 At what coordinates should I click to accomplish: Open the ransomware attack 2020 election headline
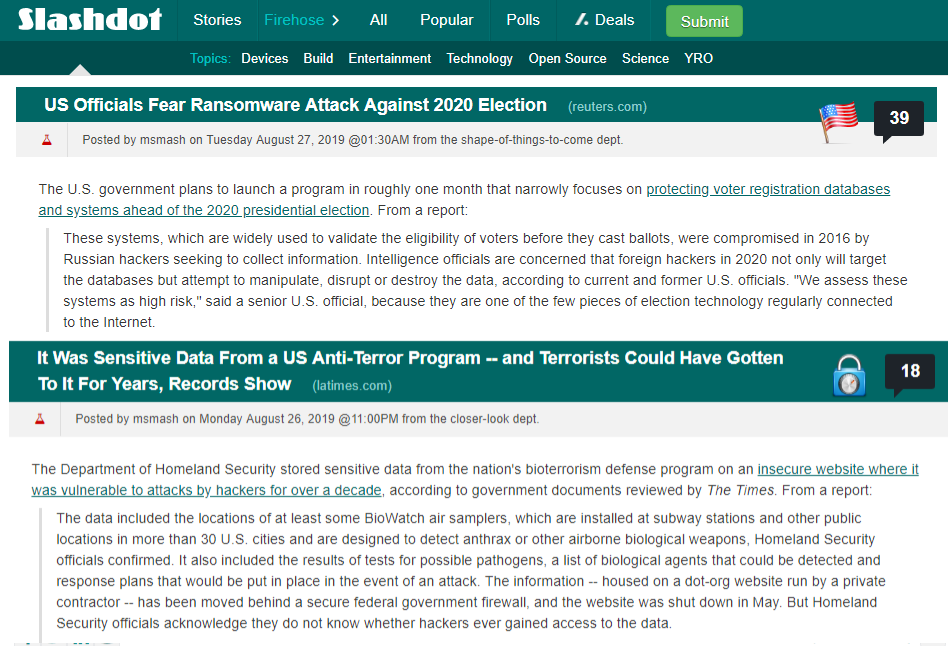pos(295,105)
